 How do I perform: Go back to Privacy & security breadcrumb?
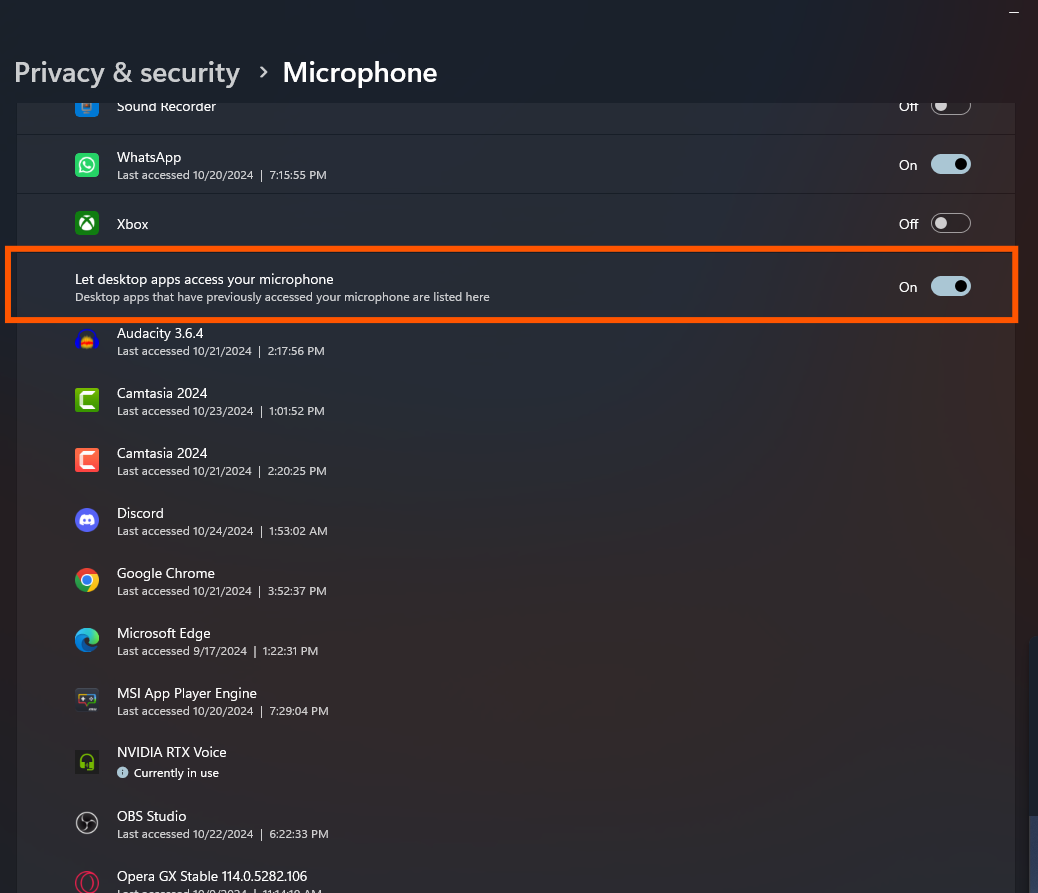(127, 73)
